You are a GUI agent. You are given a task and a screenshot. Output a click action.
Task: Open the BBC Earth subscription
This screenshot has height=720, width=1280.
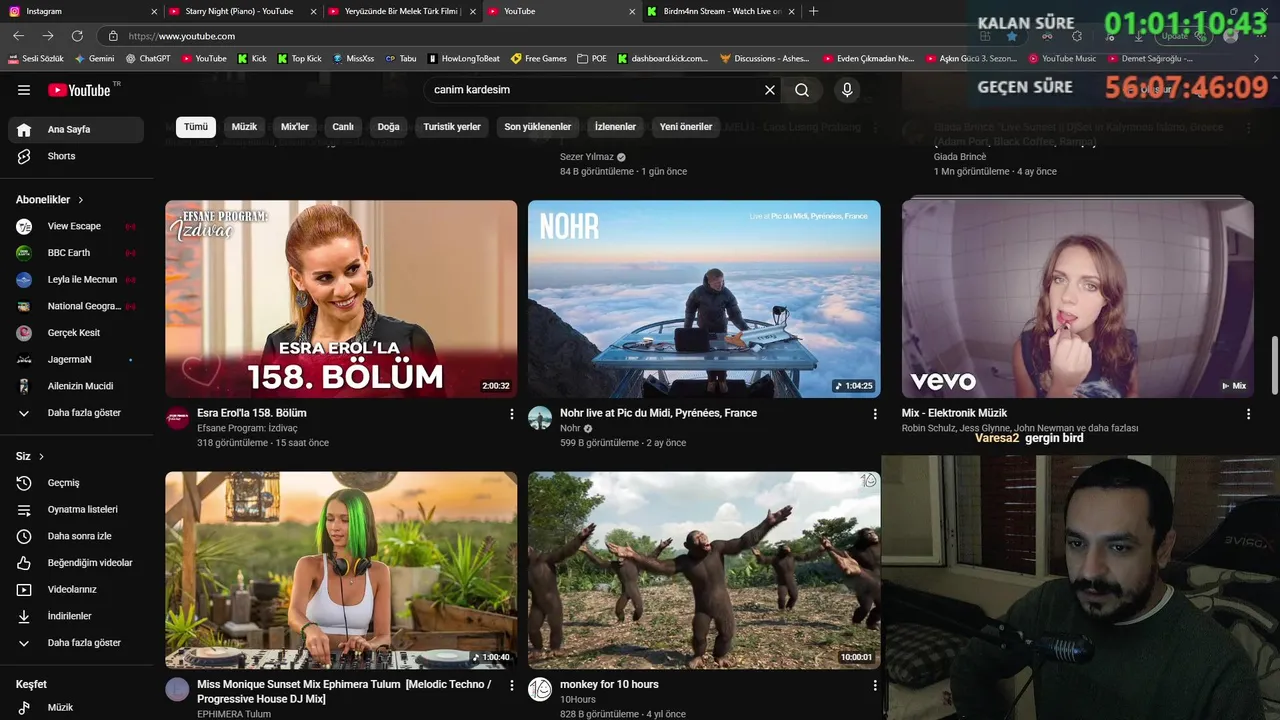coord(77,253)
